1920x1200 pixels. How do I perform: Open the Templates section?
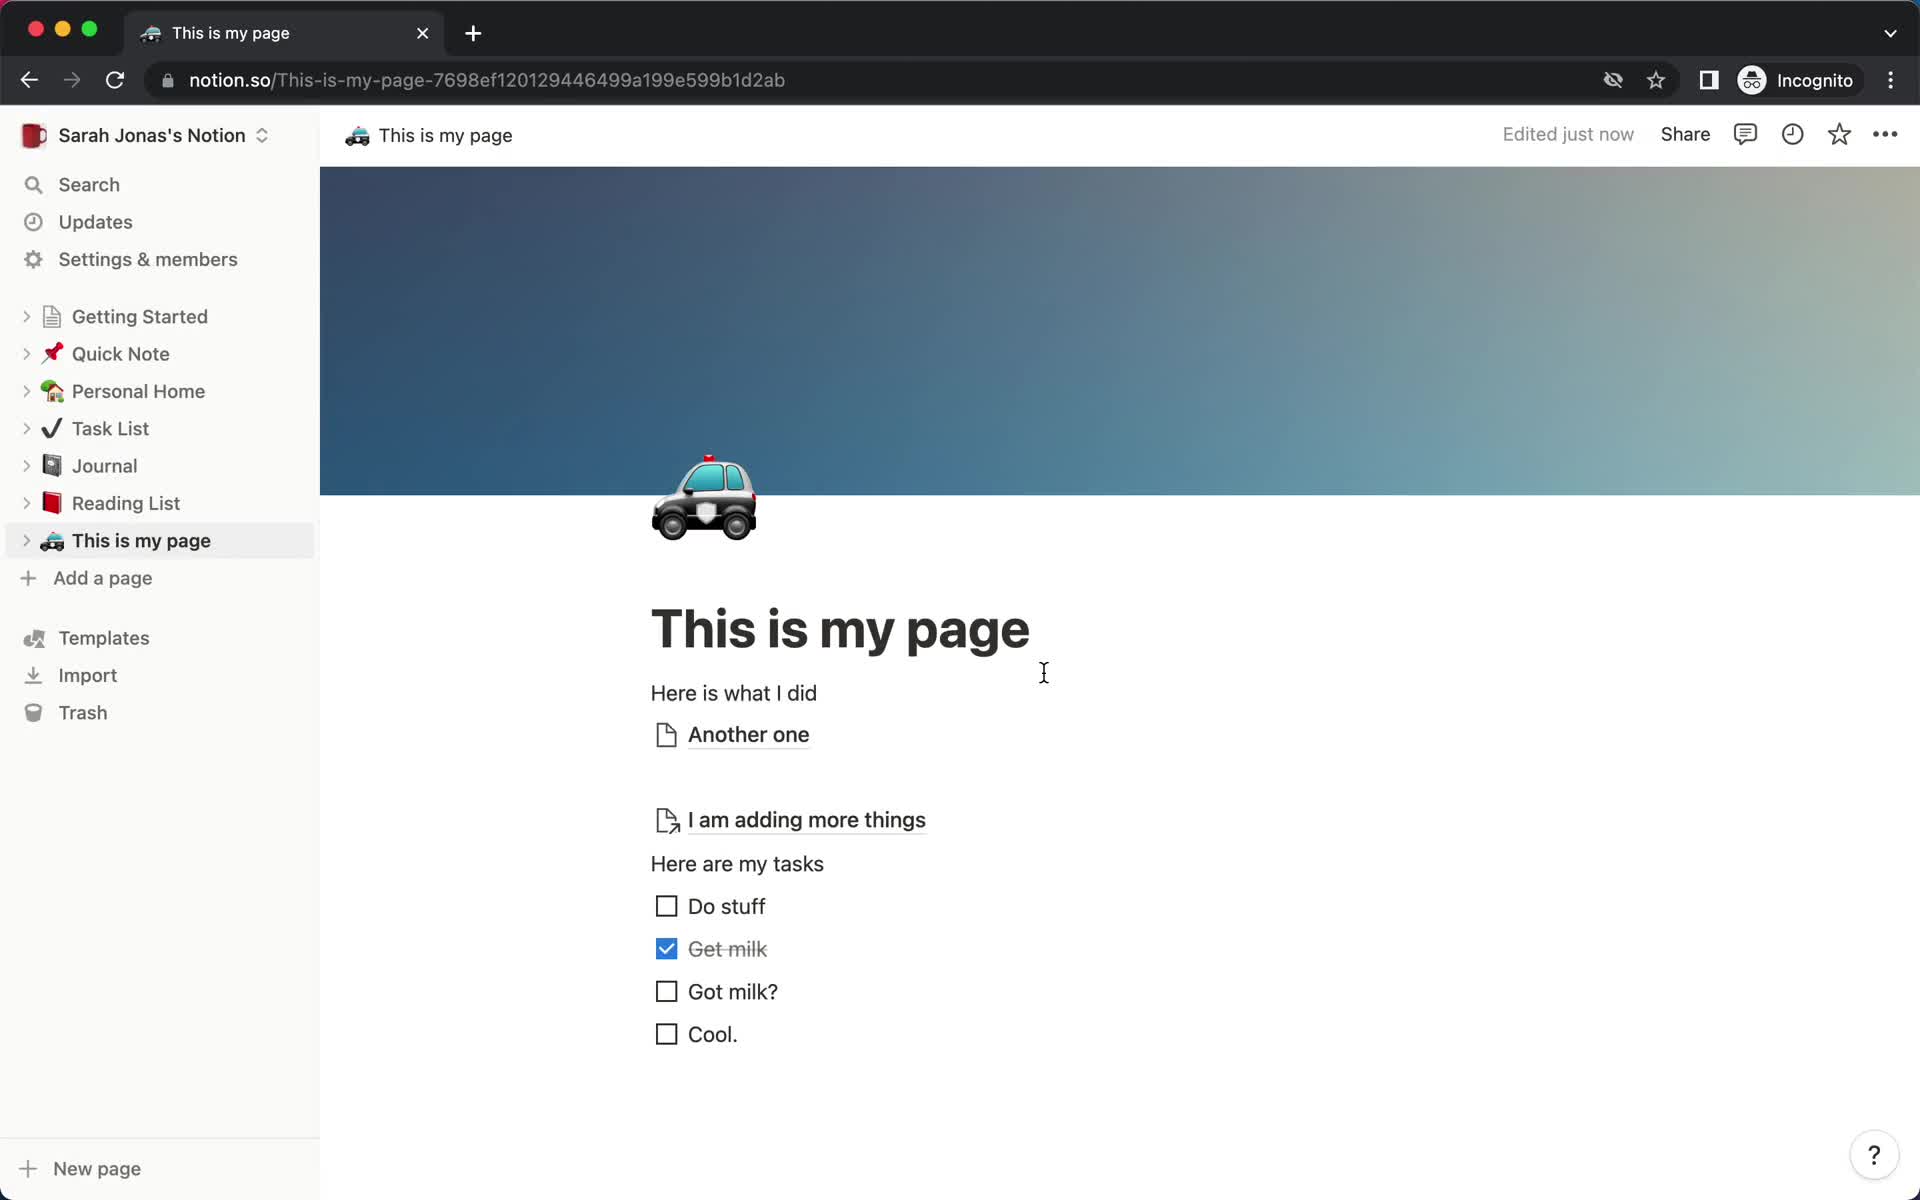(104, 637)
